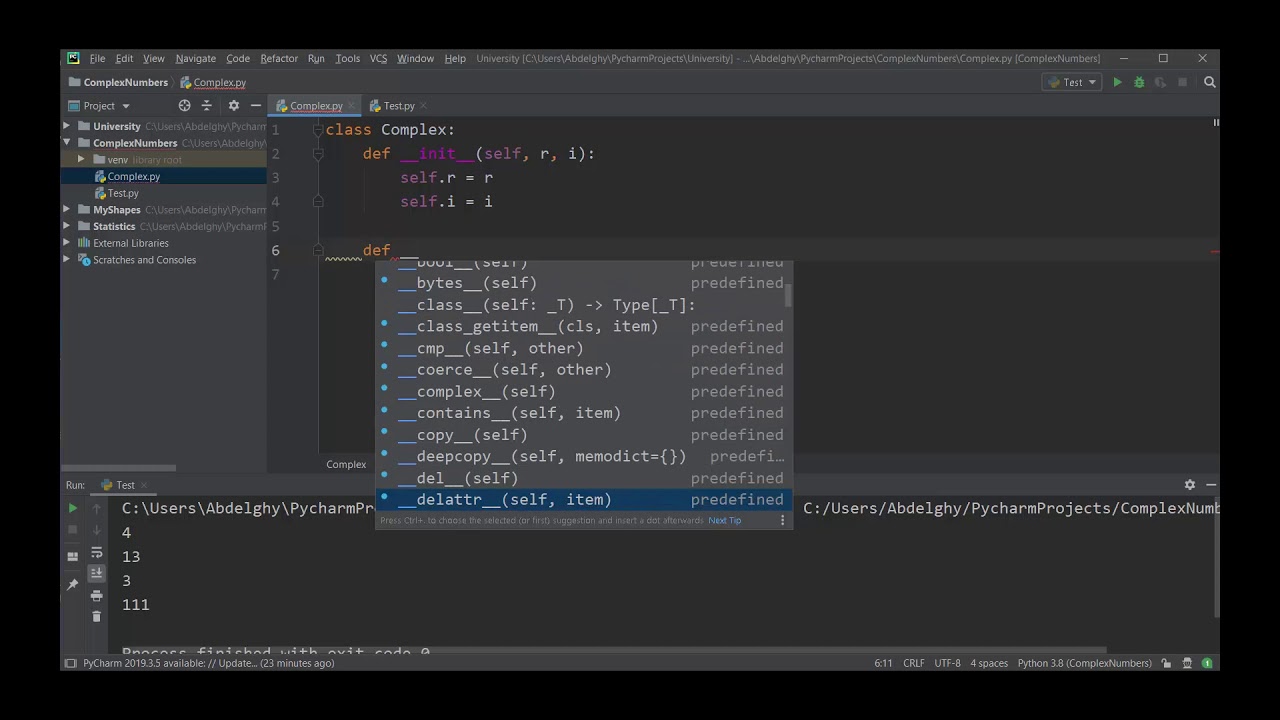Expand the venv folder
Image resolution: width=1280 pixels, height=720 pixels.
(x=82, y=160)
